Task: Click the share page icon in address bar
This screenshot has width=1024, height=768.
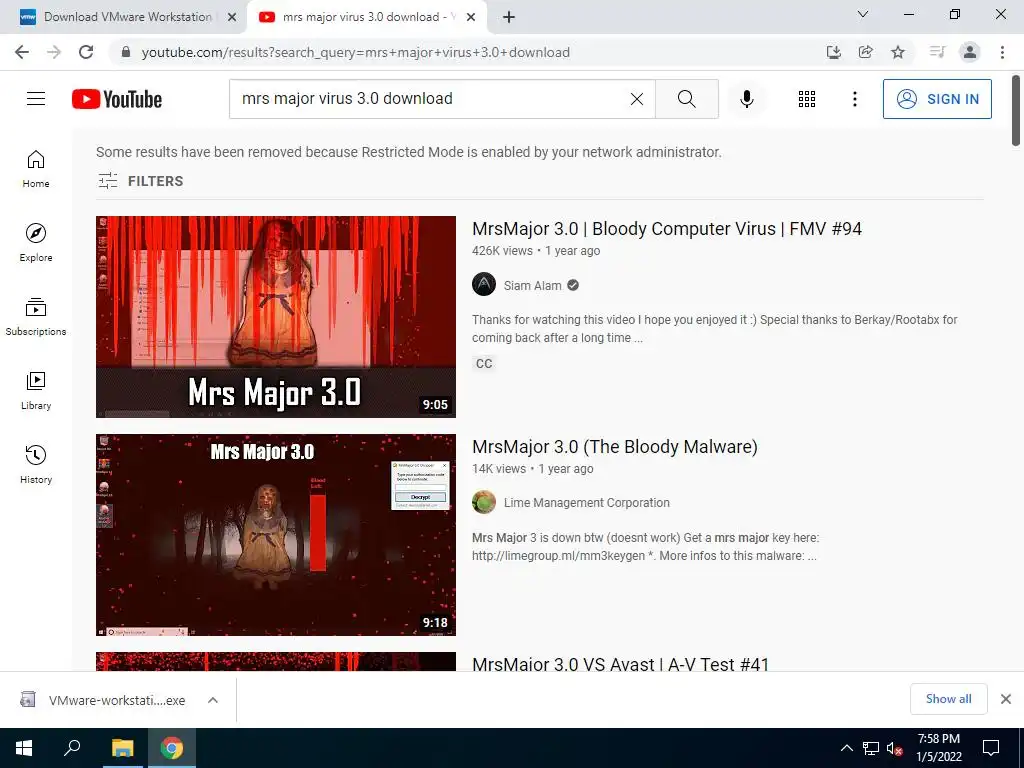Action: 865,52
